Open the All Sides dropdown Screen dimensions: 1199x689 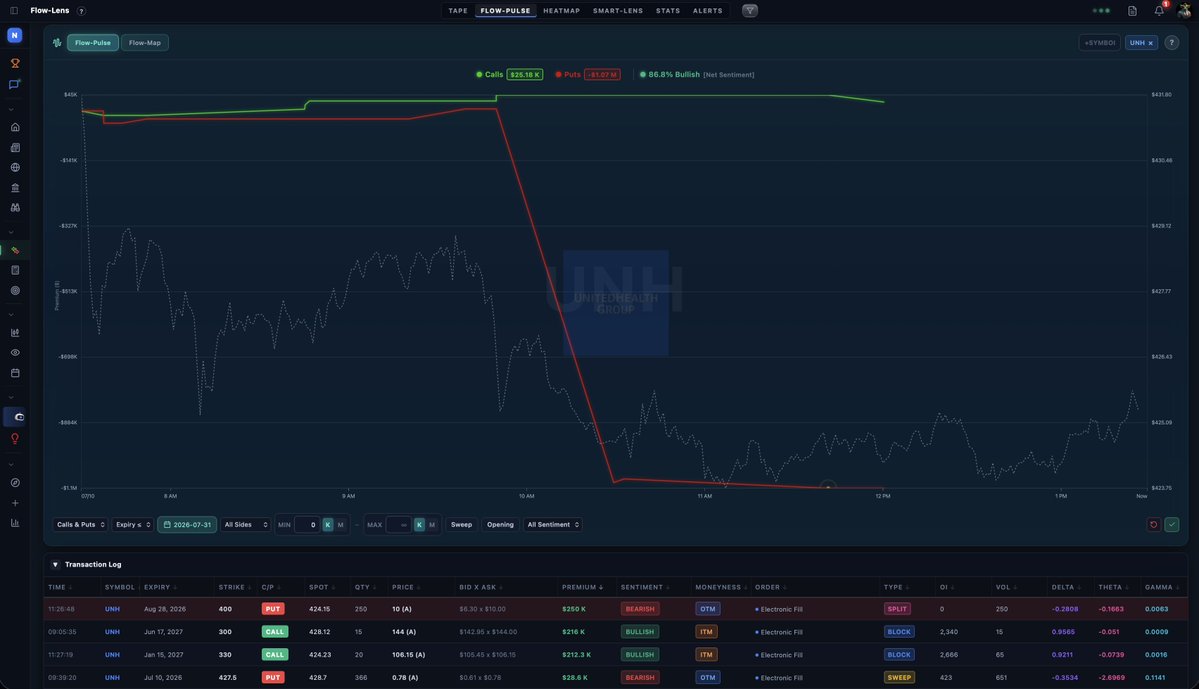(x=245, y=525)
